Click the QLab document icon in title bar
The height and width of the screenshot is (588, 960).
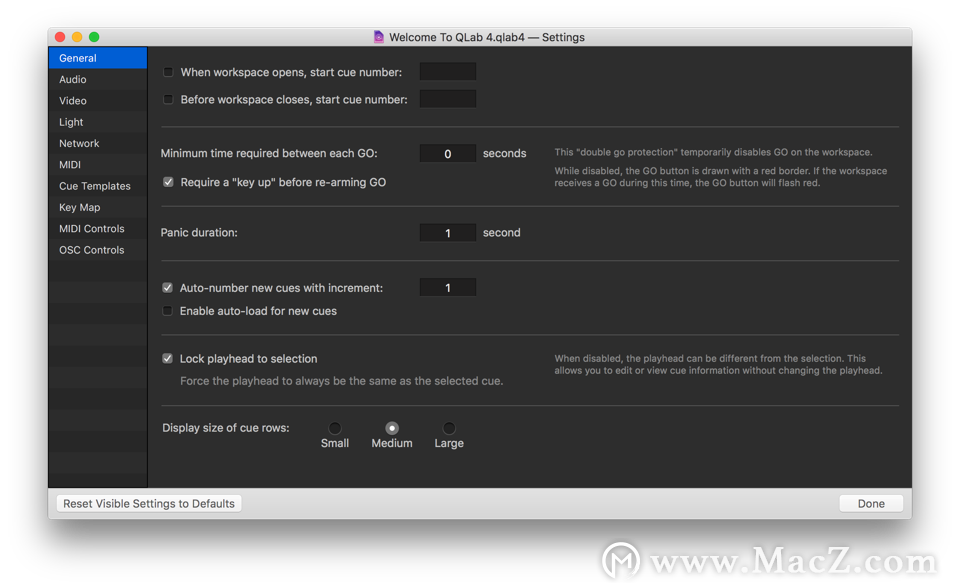click(379, 37)
